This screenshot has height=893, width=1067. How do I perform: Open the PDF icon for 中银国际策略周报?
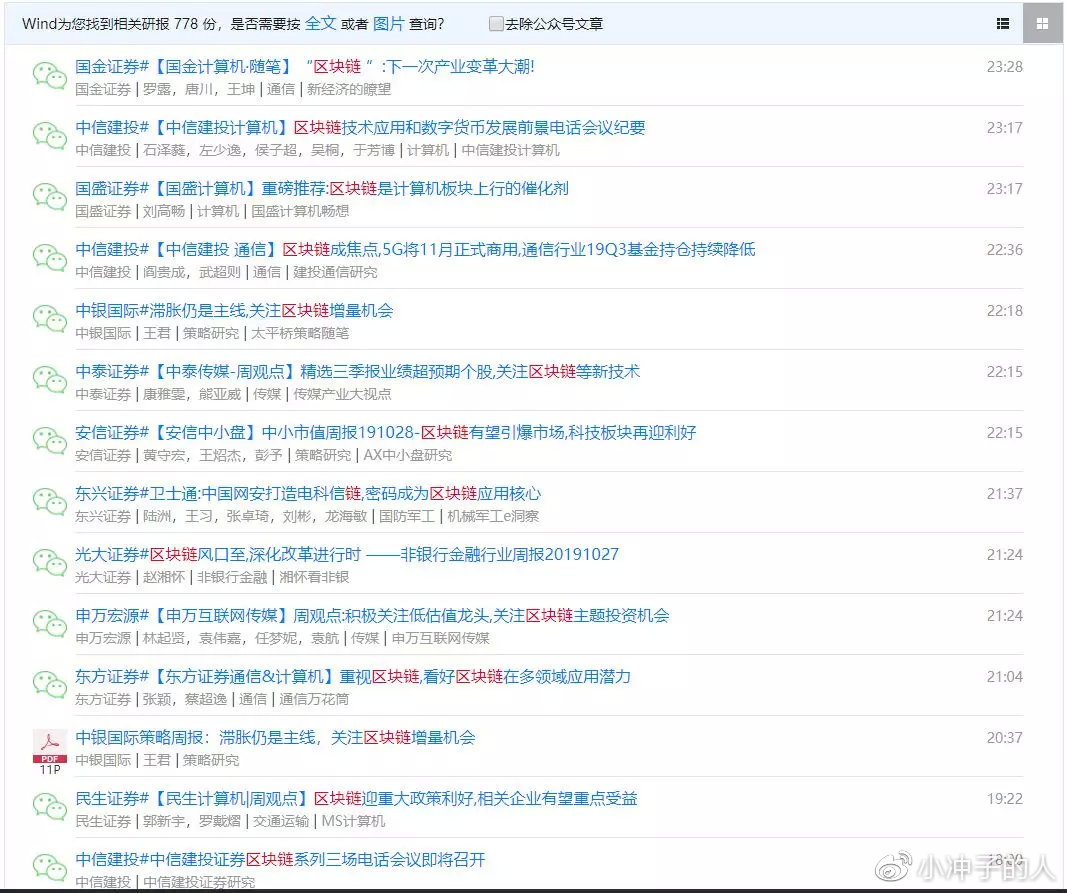click(x=49, y=748)
